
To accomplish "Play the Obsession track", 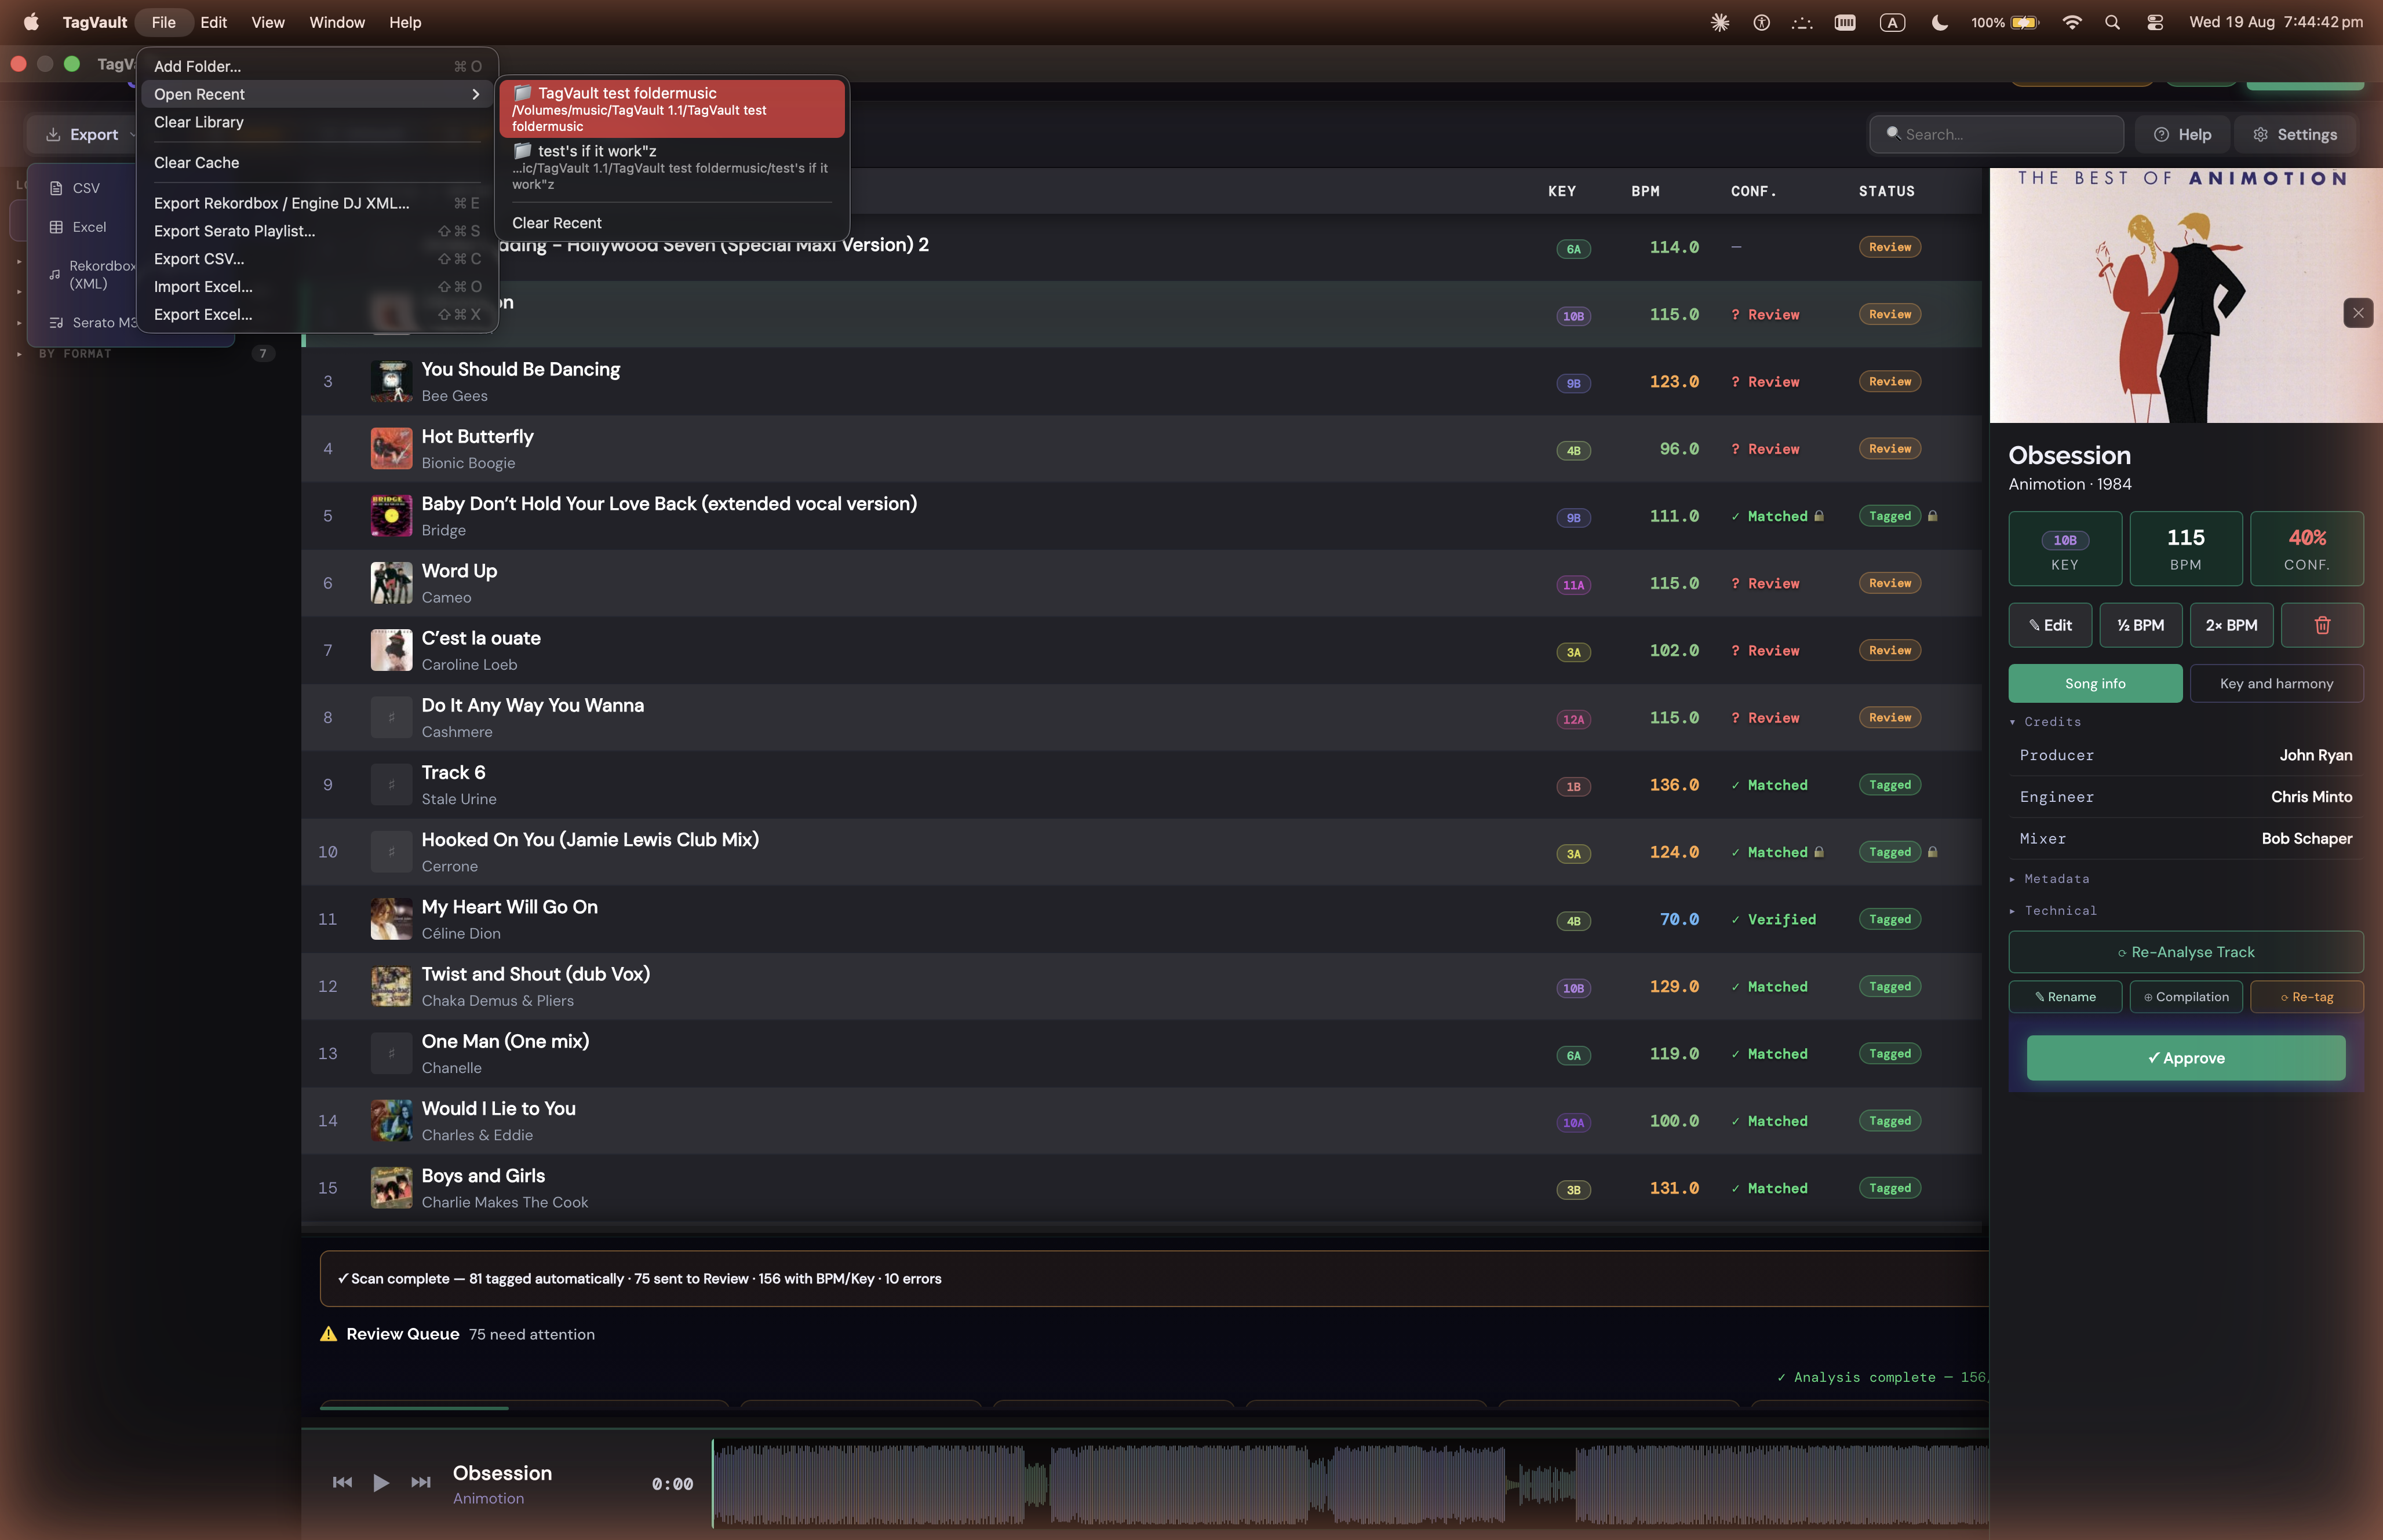I will click(x=381, y=1482).
